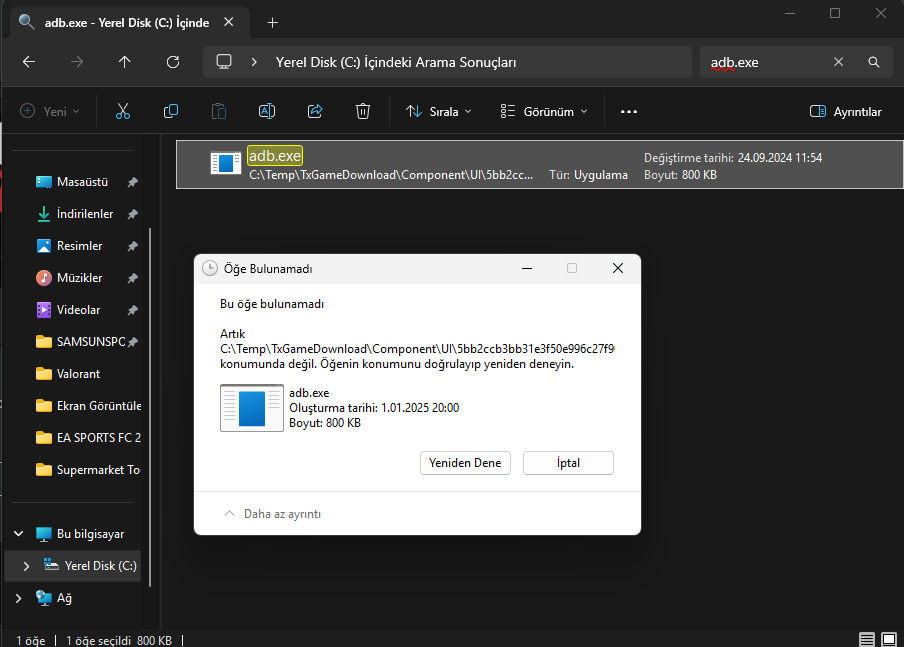Click the Share icon in toolbar

point(315,111)
